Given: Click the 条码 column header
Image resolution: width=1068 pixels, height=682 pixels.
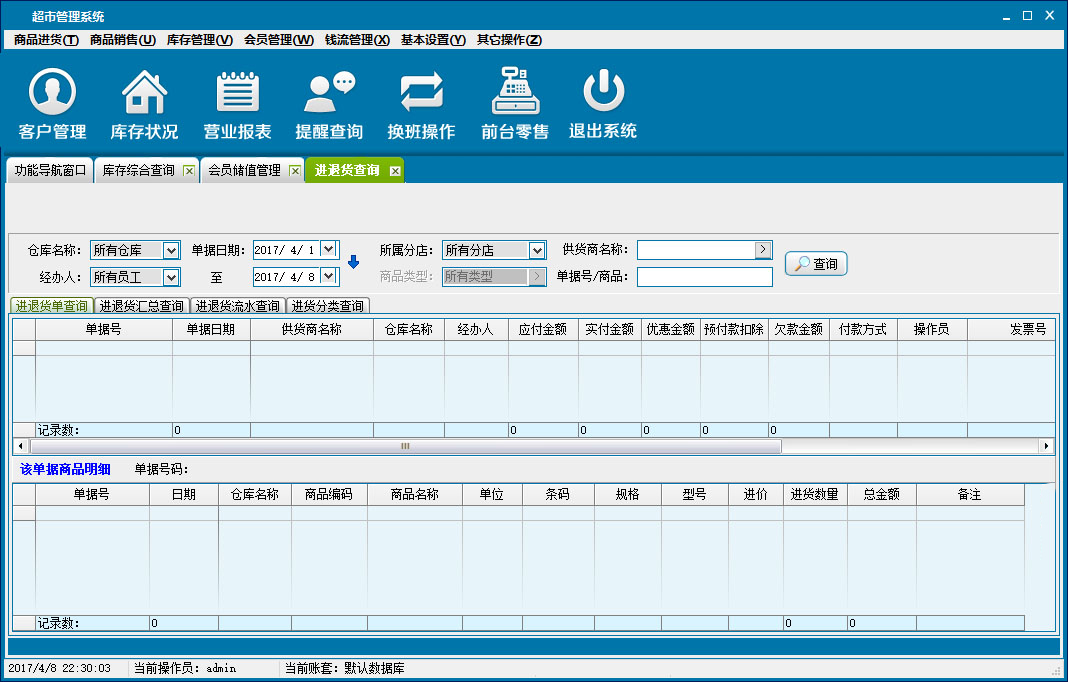Looking at the screenshot, I should [x=558, y=495].
